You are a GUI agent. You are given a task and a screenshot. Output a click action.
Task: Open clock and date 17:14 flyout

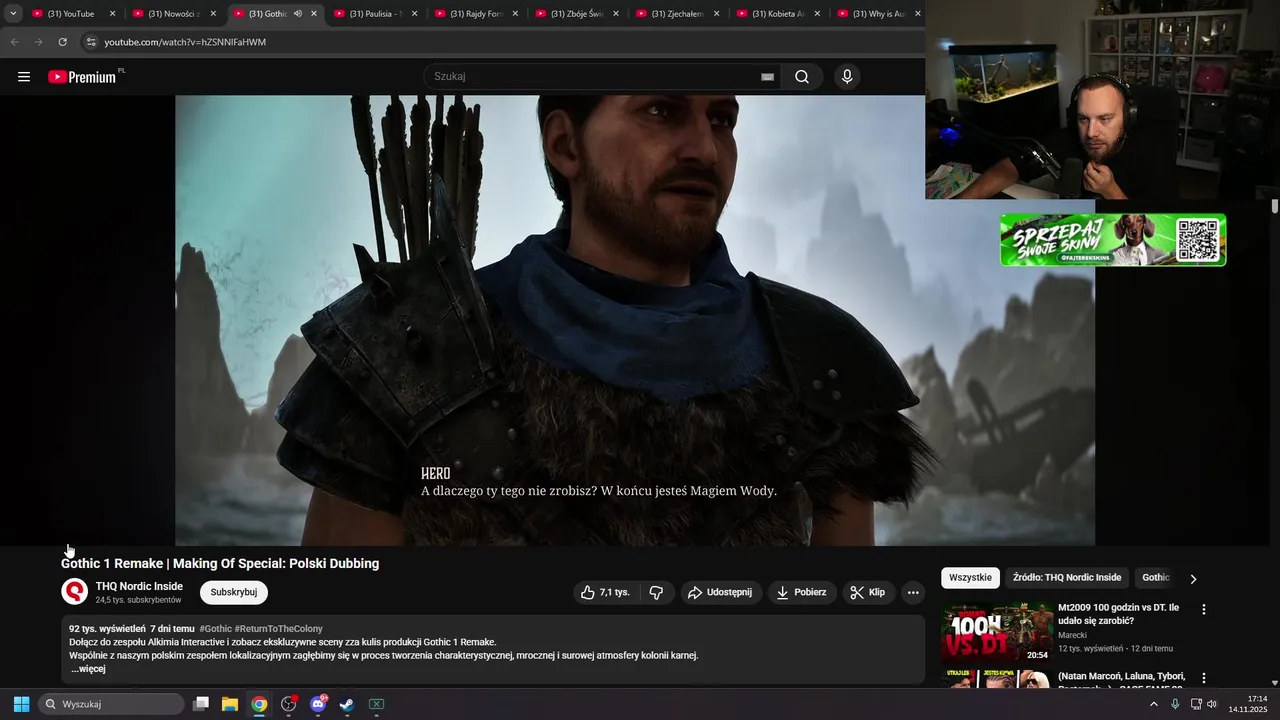[1248, 704]
